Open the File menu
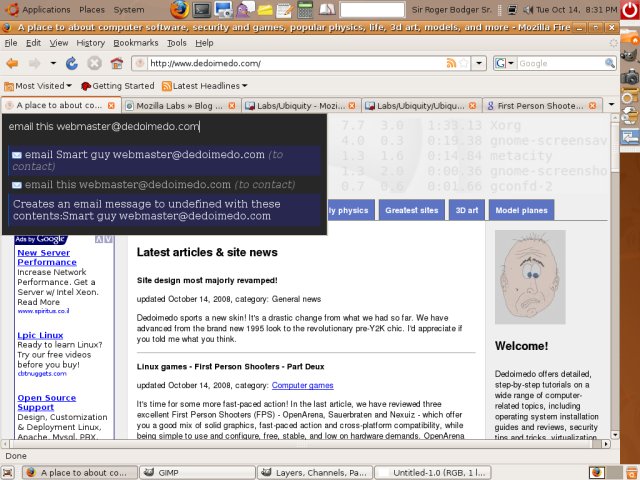 point(11,43)
